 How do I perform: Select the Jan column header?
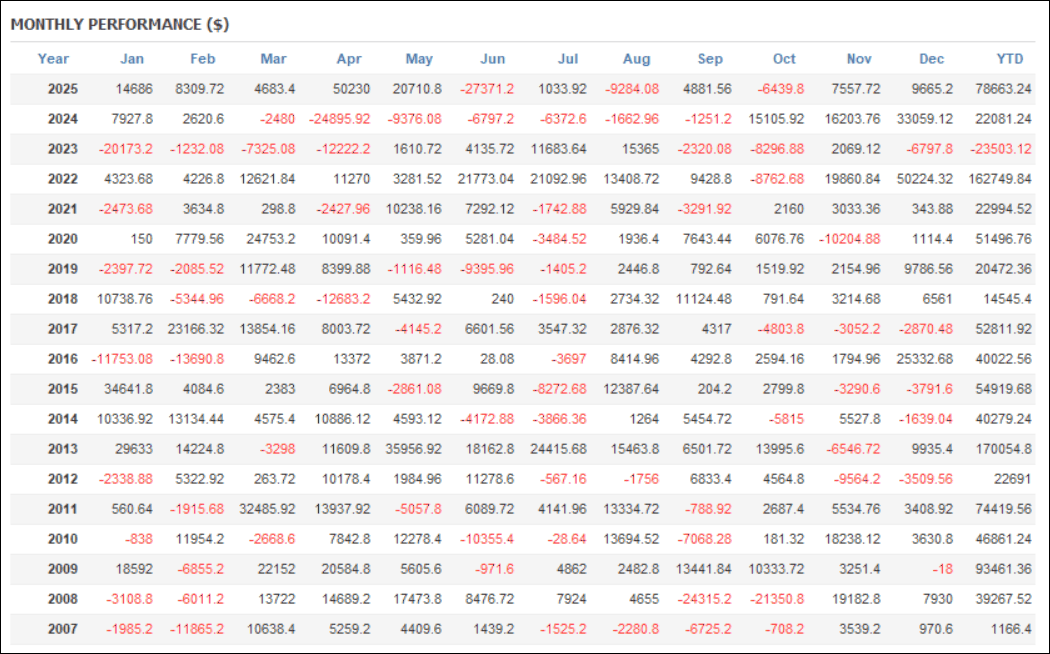coord(132,59)
